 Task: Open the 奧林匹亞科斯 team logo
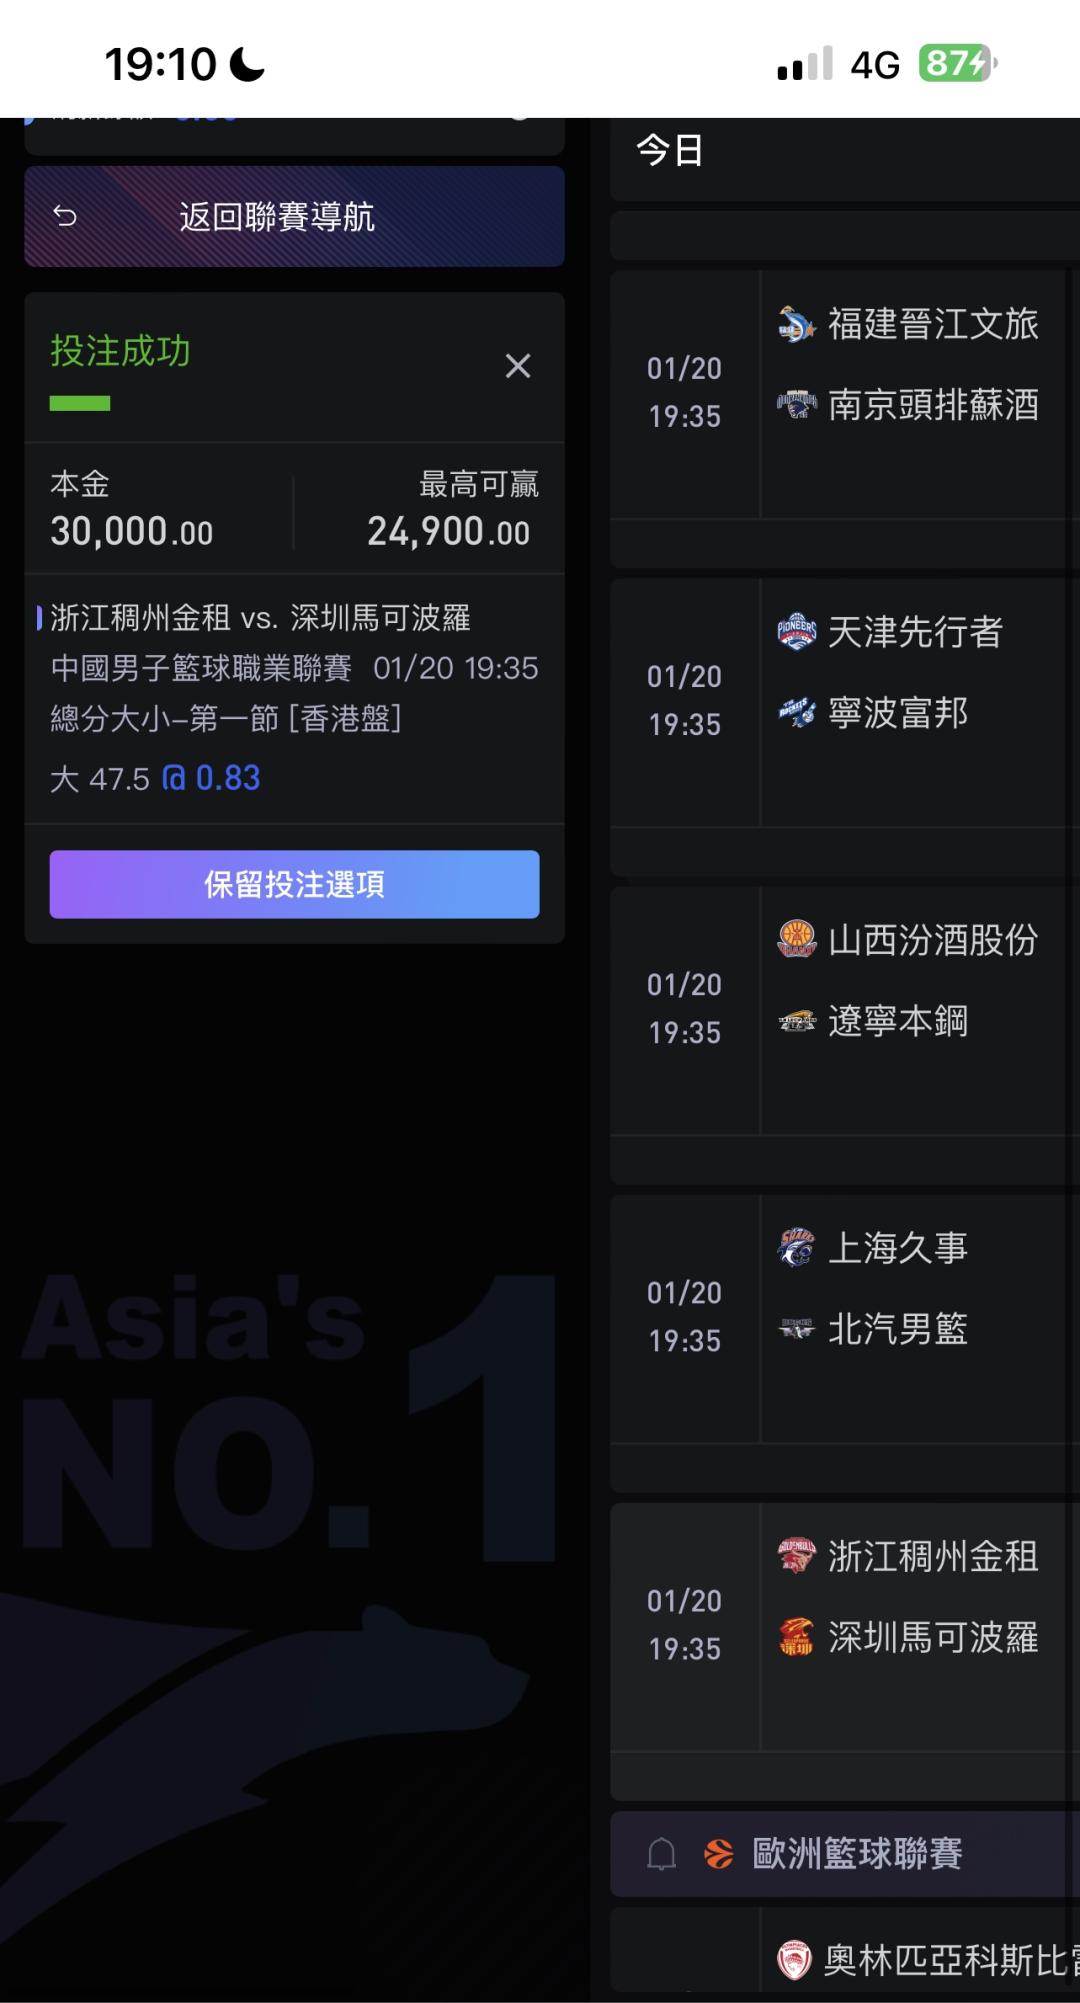pyautogui.click(x=795, y=1960)
